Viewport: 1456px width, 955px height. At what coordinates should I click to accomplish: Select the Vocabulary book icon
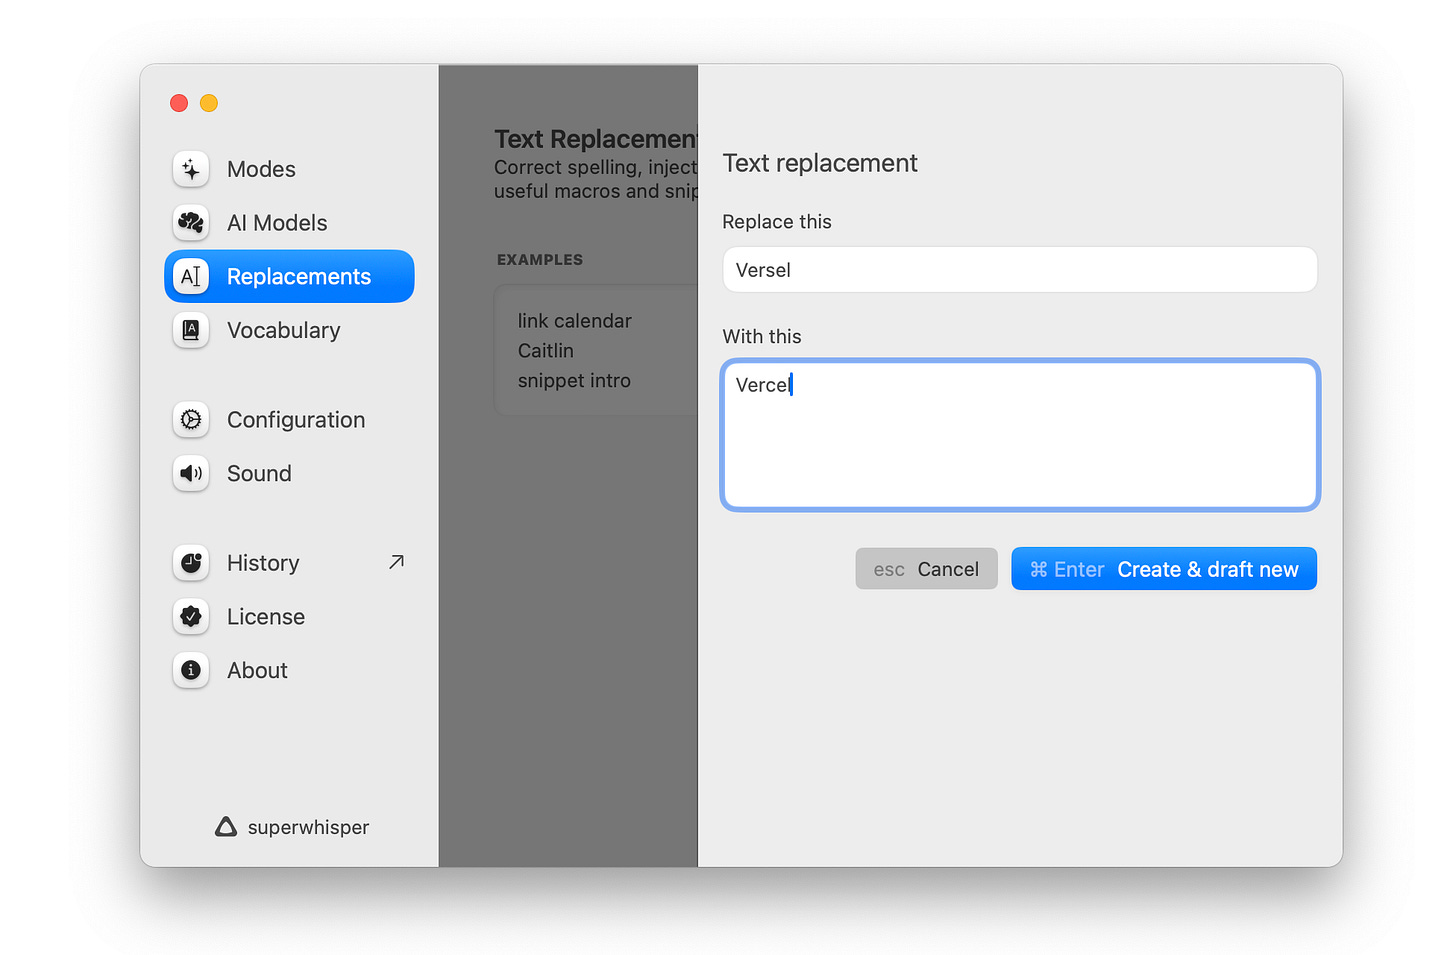coord(191,330)
